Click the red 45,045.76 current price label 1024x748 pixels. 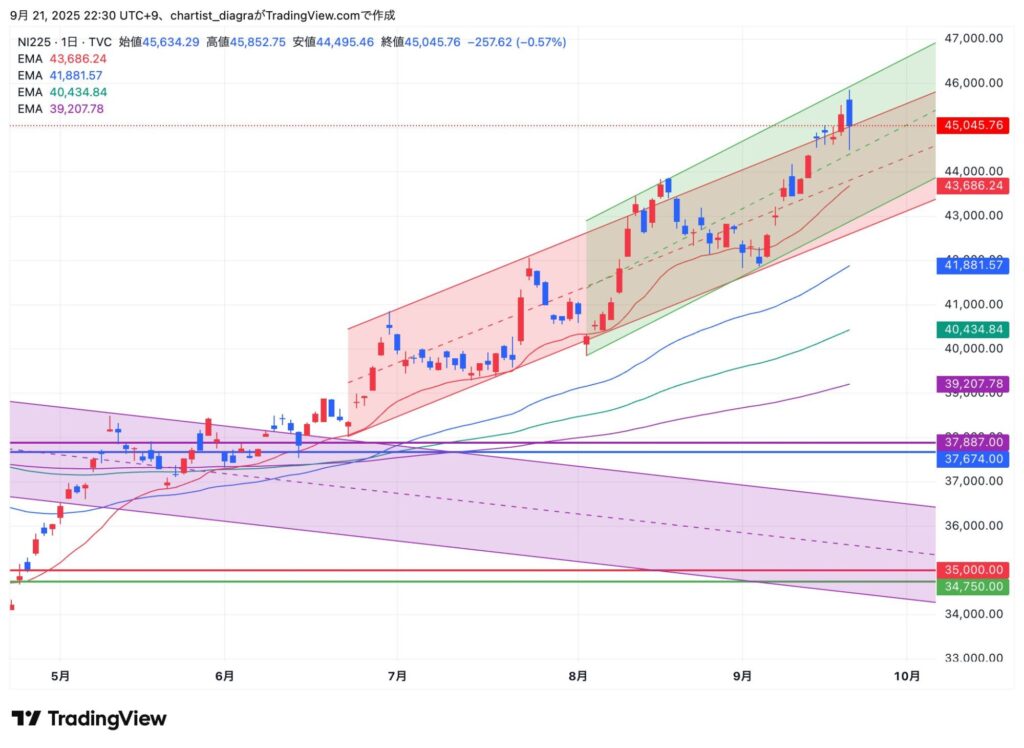(971, 126)
